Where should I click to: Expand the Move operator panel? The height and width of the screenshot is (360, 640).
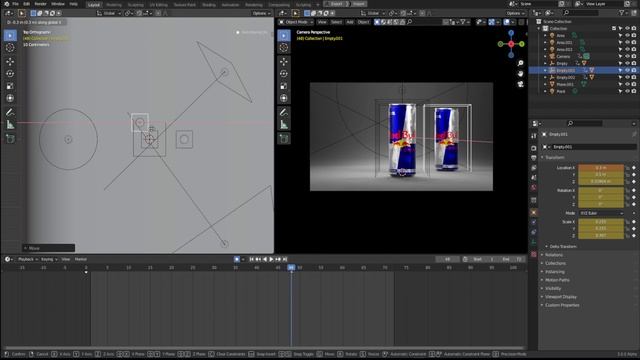(x=49, y=248)
